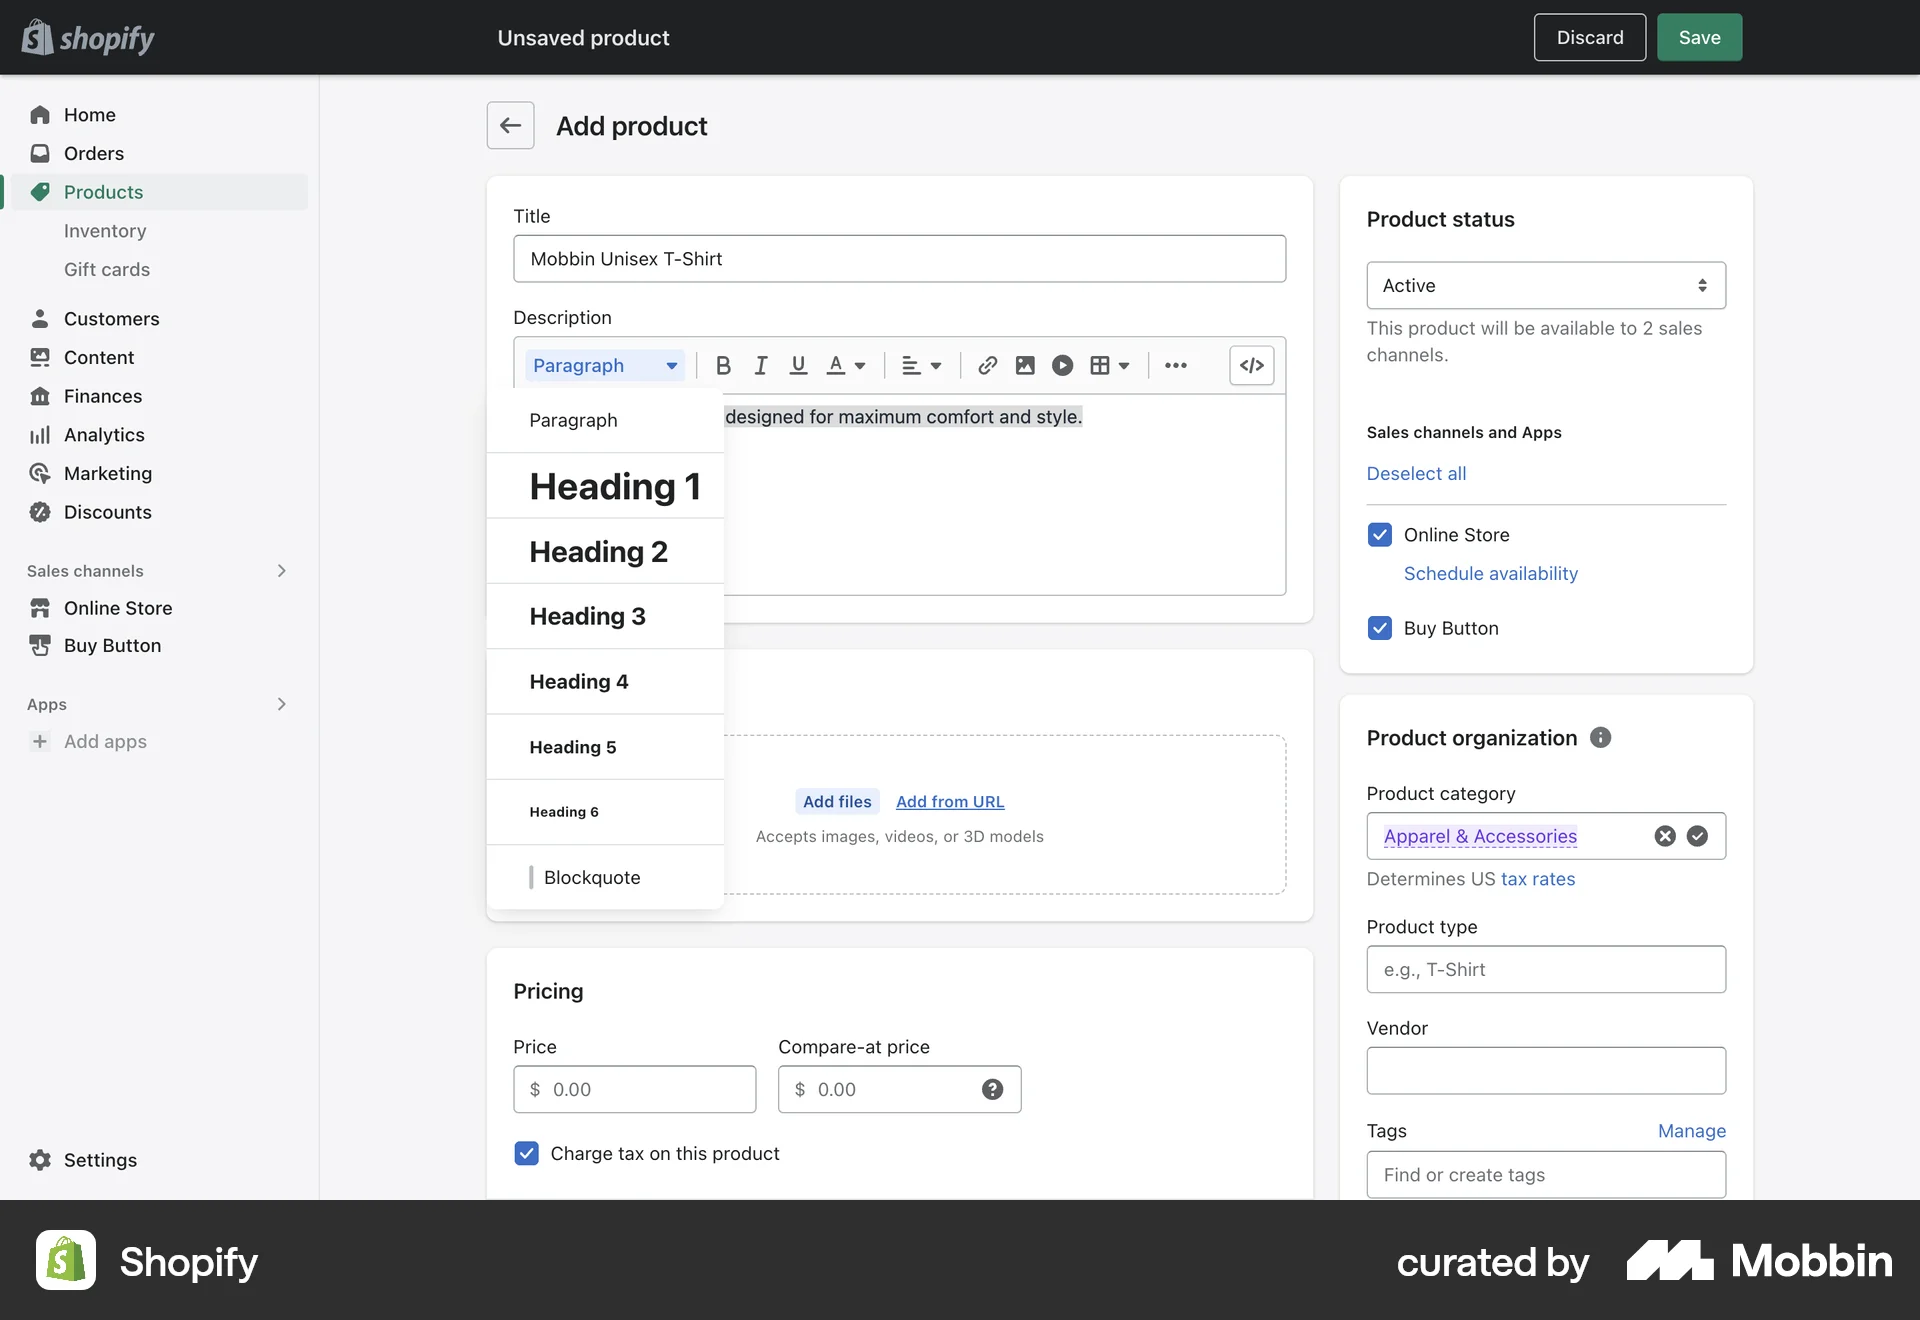Viewport: 1920px width, 1320px height.
Task: Insert a video using the video icon
Action: click(1062, 365)
